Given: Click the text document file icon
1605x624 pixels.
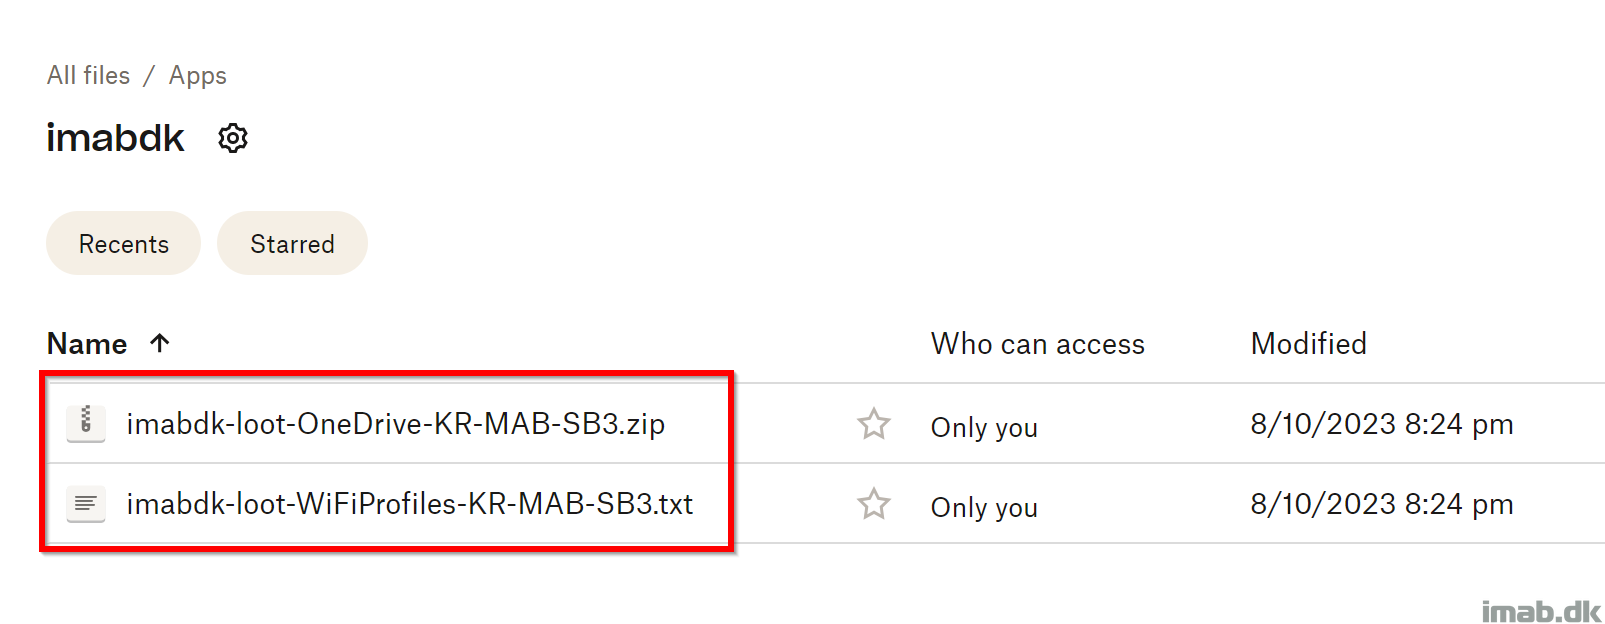Looking at the screenshot, I should click(86, 503).
